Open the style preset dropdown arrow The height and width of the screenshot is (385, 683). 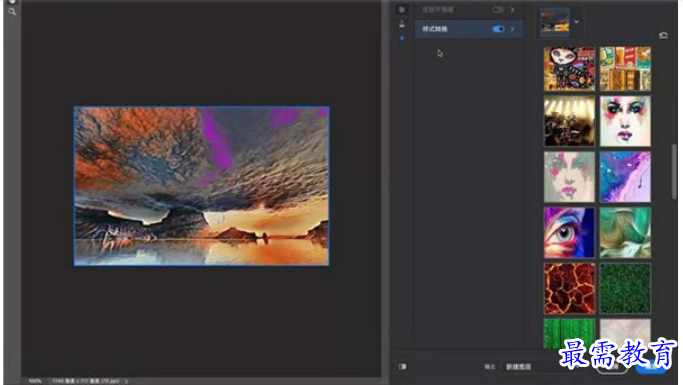576,21
